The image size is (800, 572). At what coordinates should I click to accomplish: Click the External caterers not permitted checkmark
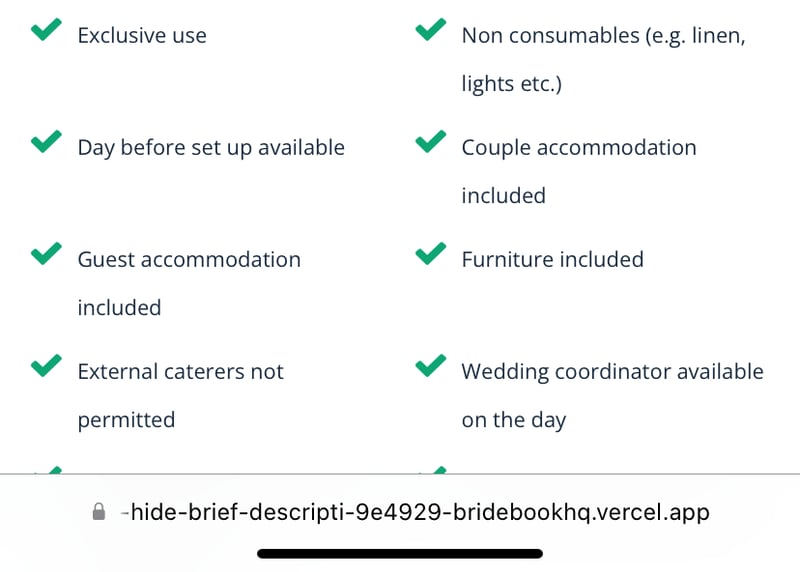pos(46,367)
